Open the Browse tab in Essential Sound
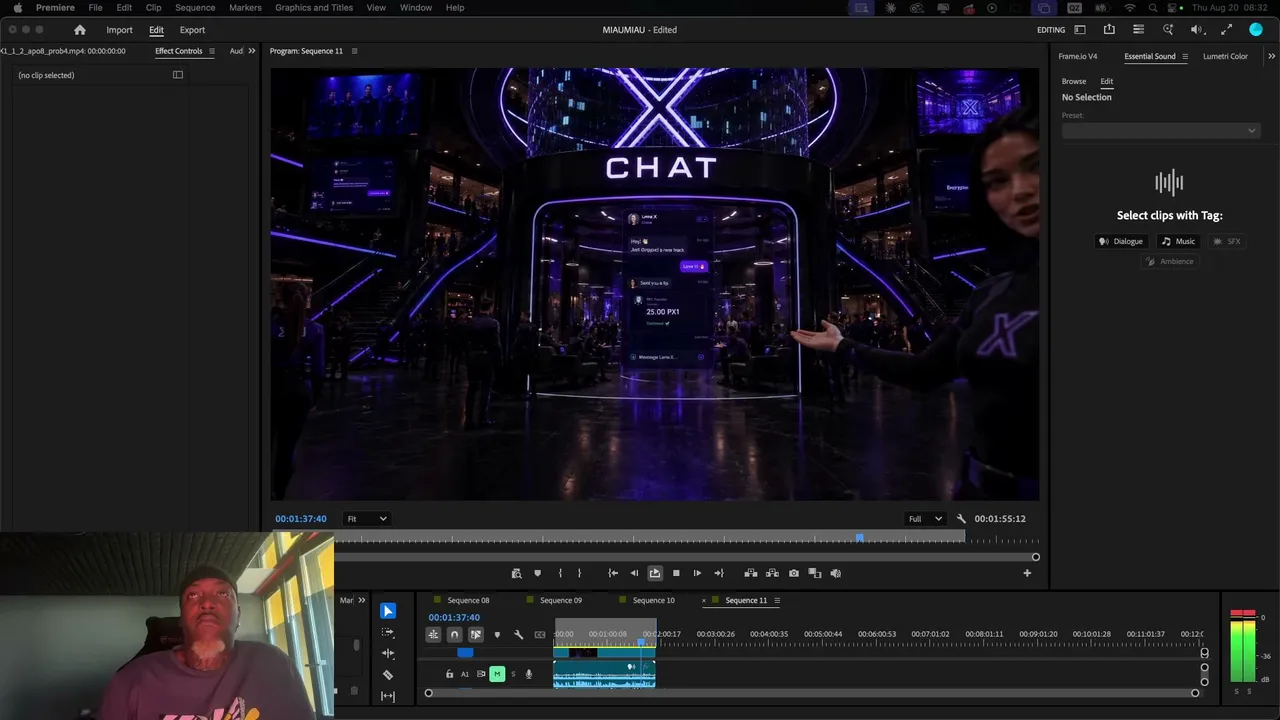This screenshot has width=1280, height=720. (x=1074, y=82)
